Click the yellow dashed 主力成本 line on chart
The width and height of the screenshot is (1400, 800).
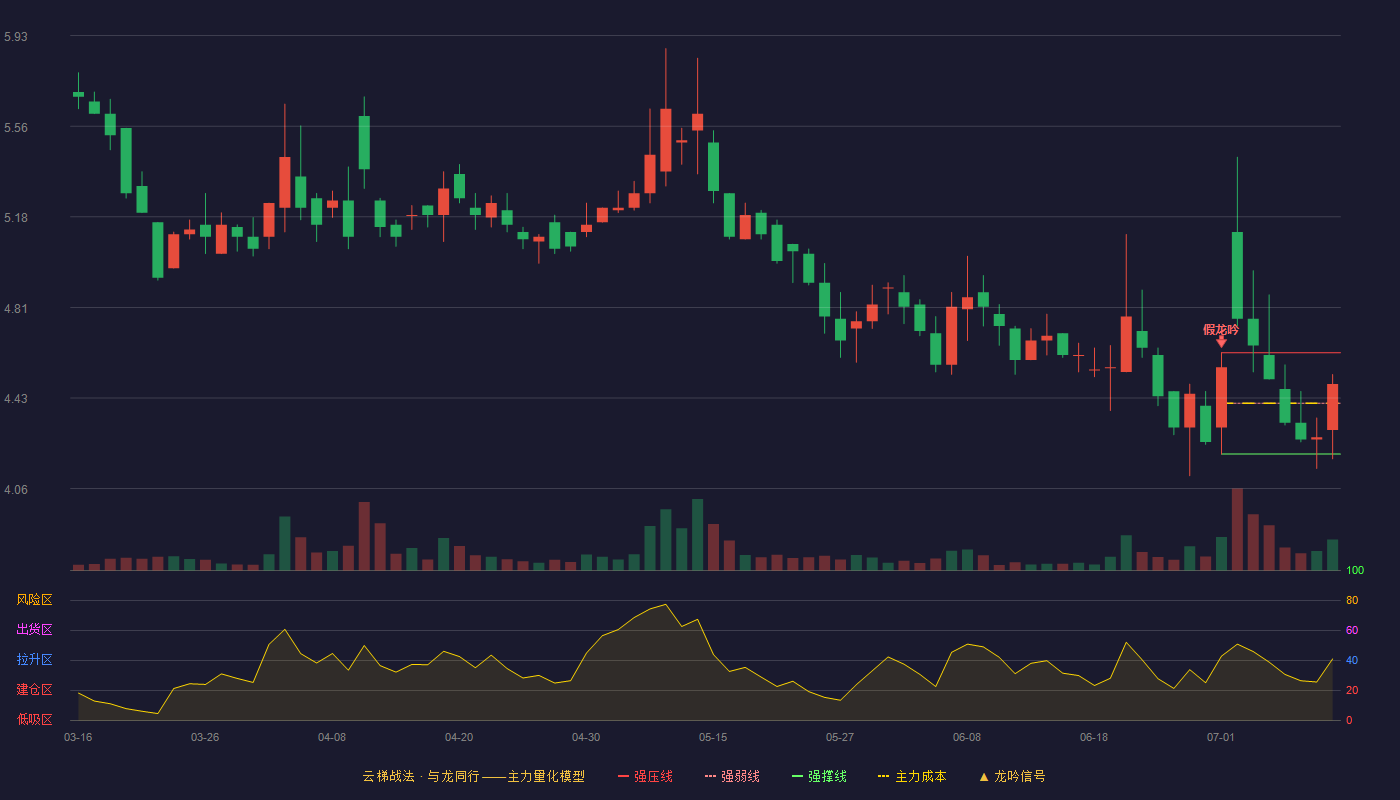click(1281, 403)
